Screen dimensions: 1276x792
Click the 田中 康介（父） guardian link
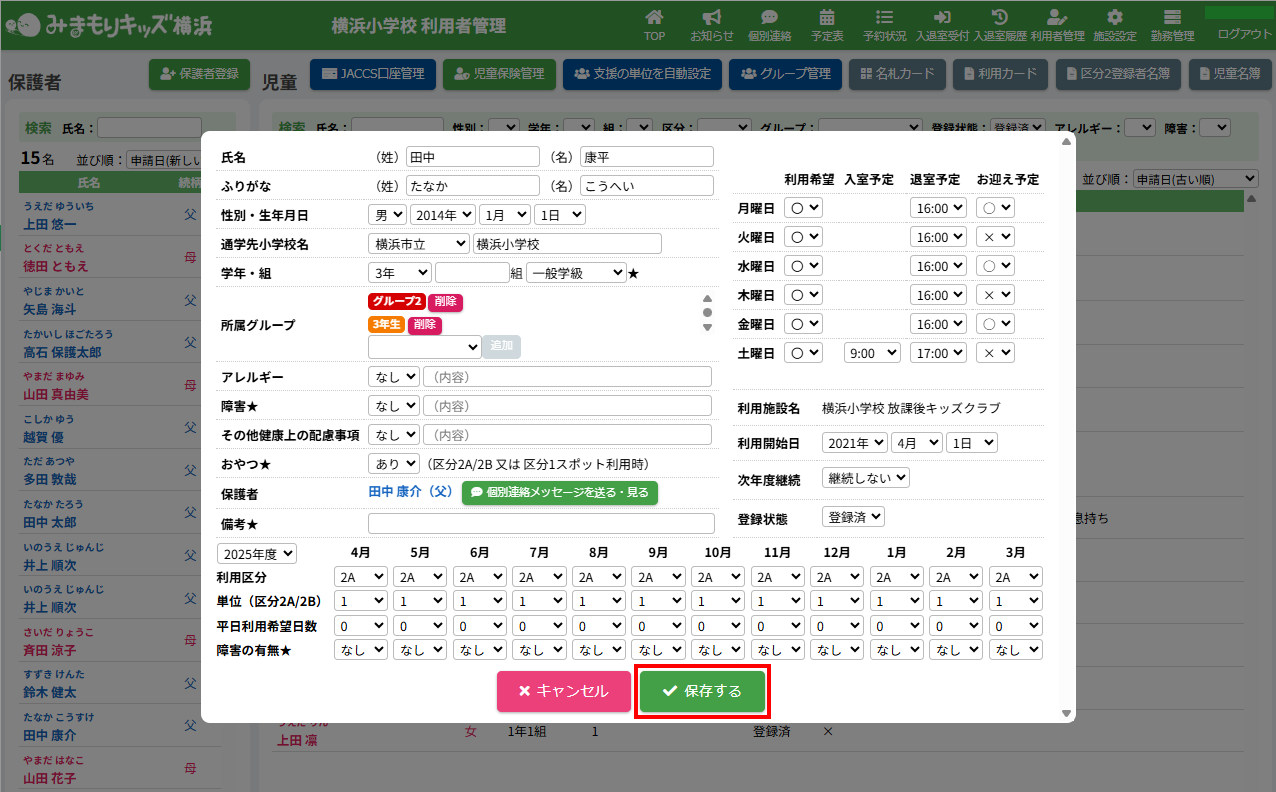[411, 493]
